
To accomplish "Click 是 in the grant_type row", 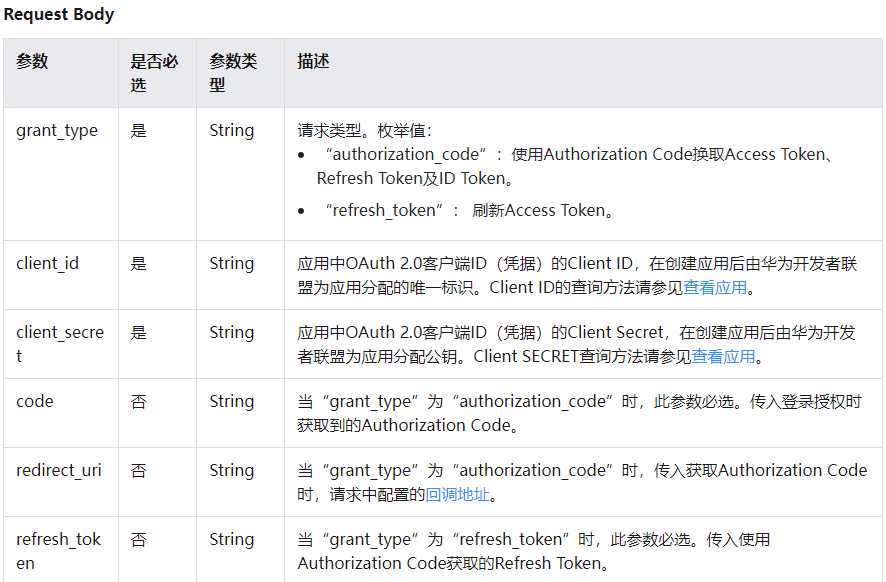I will coord(138,131).
